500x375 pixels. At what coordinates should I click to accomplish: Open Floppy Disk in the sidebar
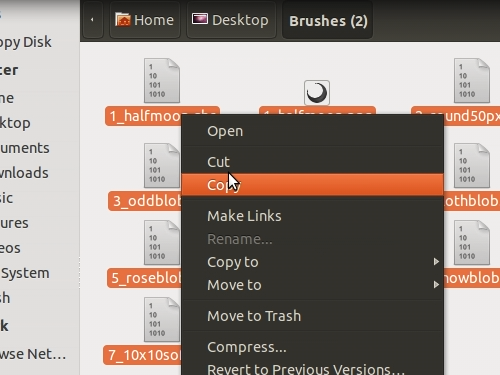pos(26,42)
